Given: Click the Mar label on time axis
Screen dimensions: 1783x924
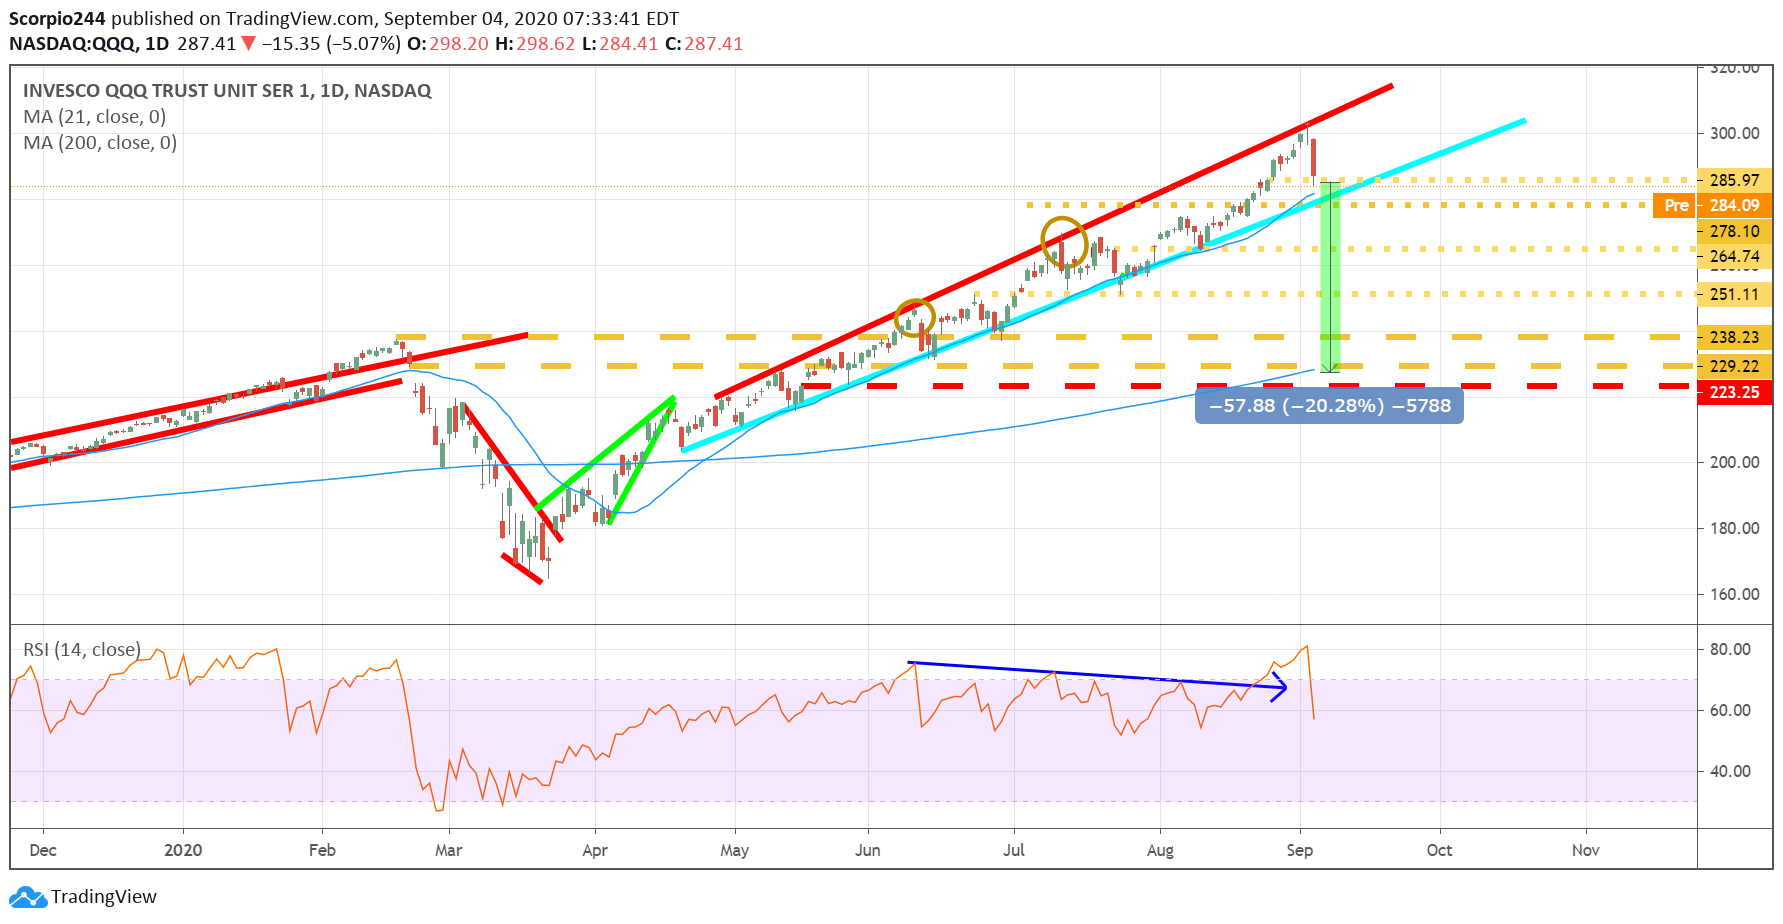Looking at the screenshot, I should tap(449, 850).
